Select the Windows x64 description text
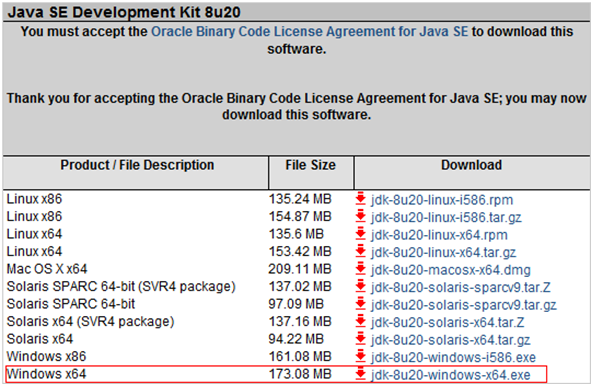This screenshot has width=591, height=384. (x=46, y=374)
